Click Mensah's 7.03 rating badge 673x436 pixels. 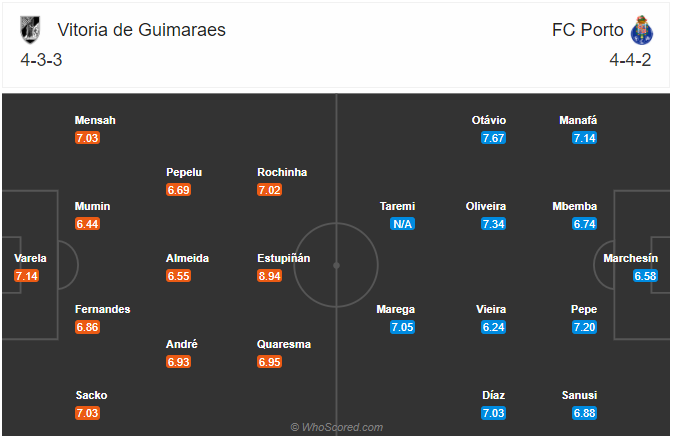88,138
